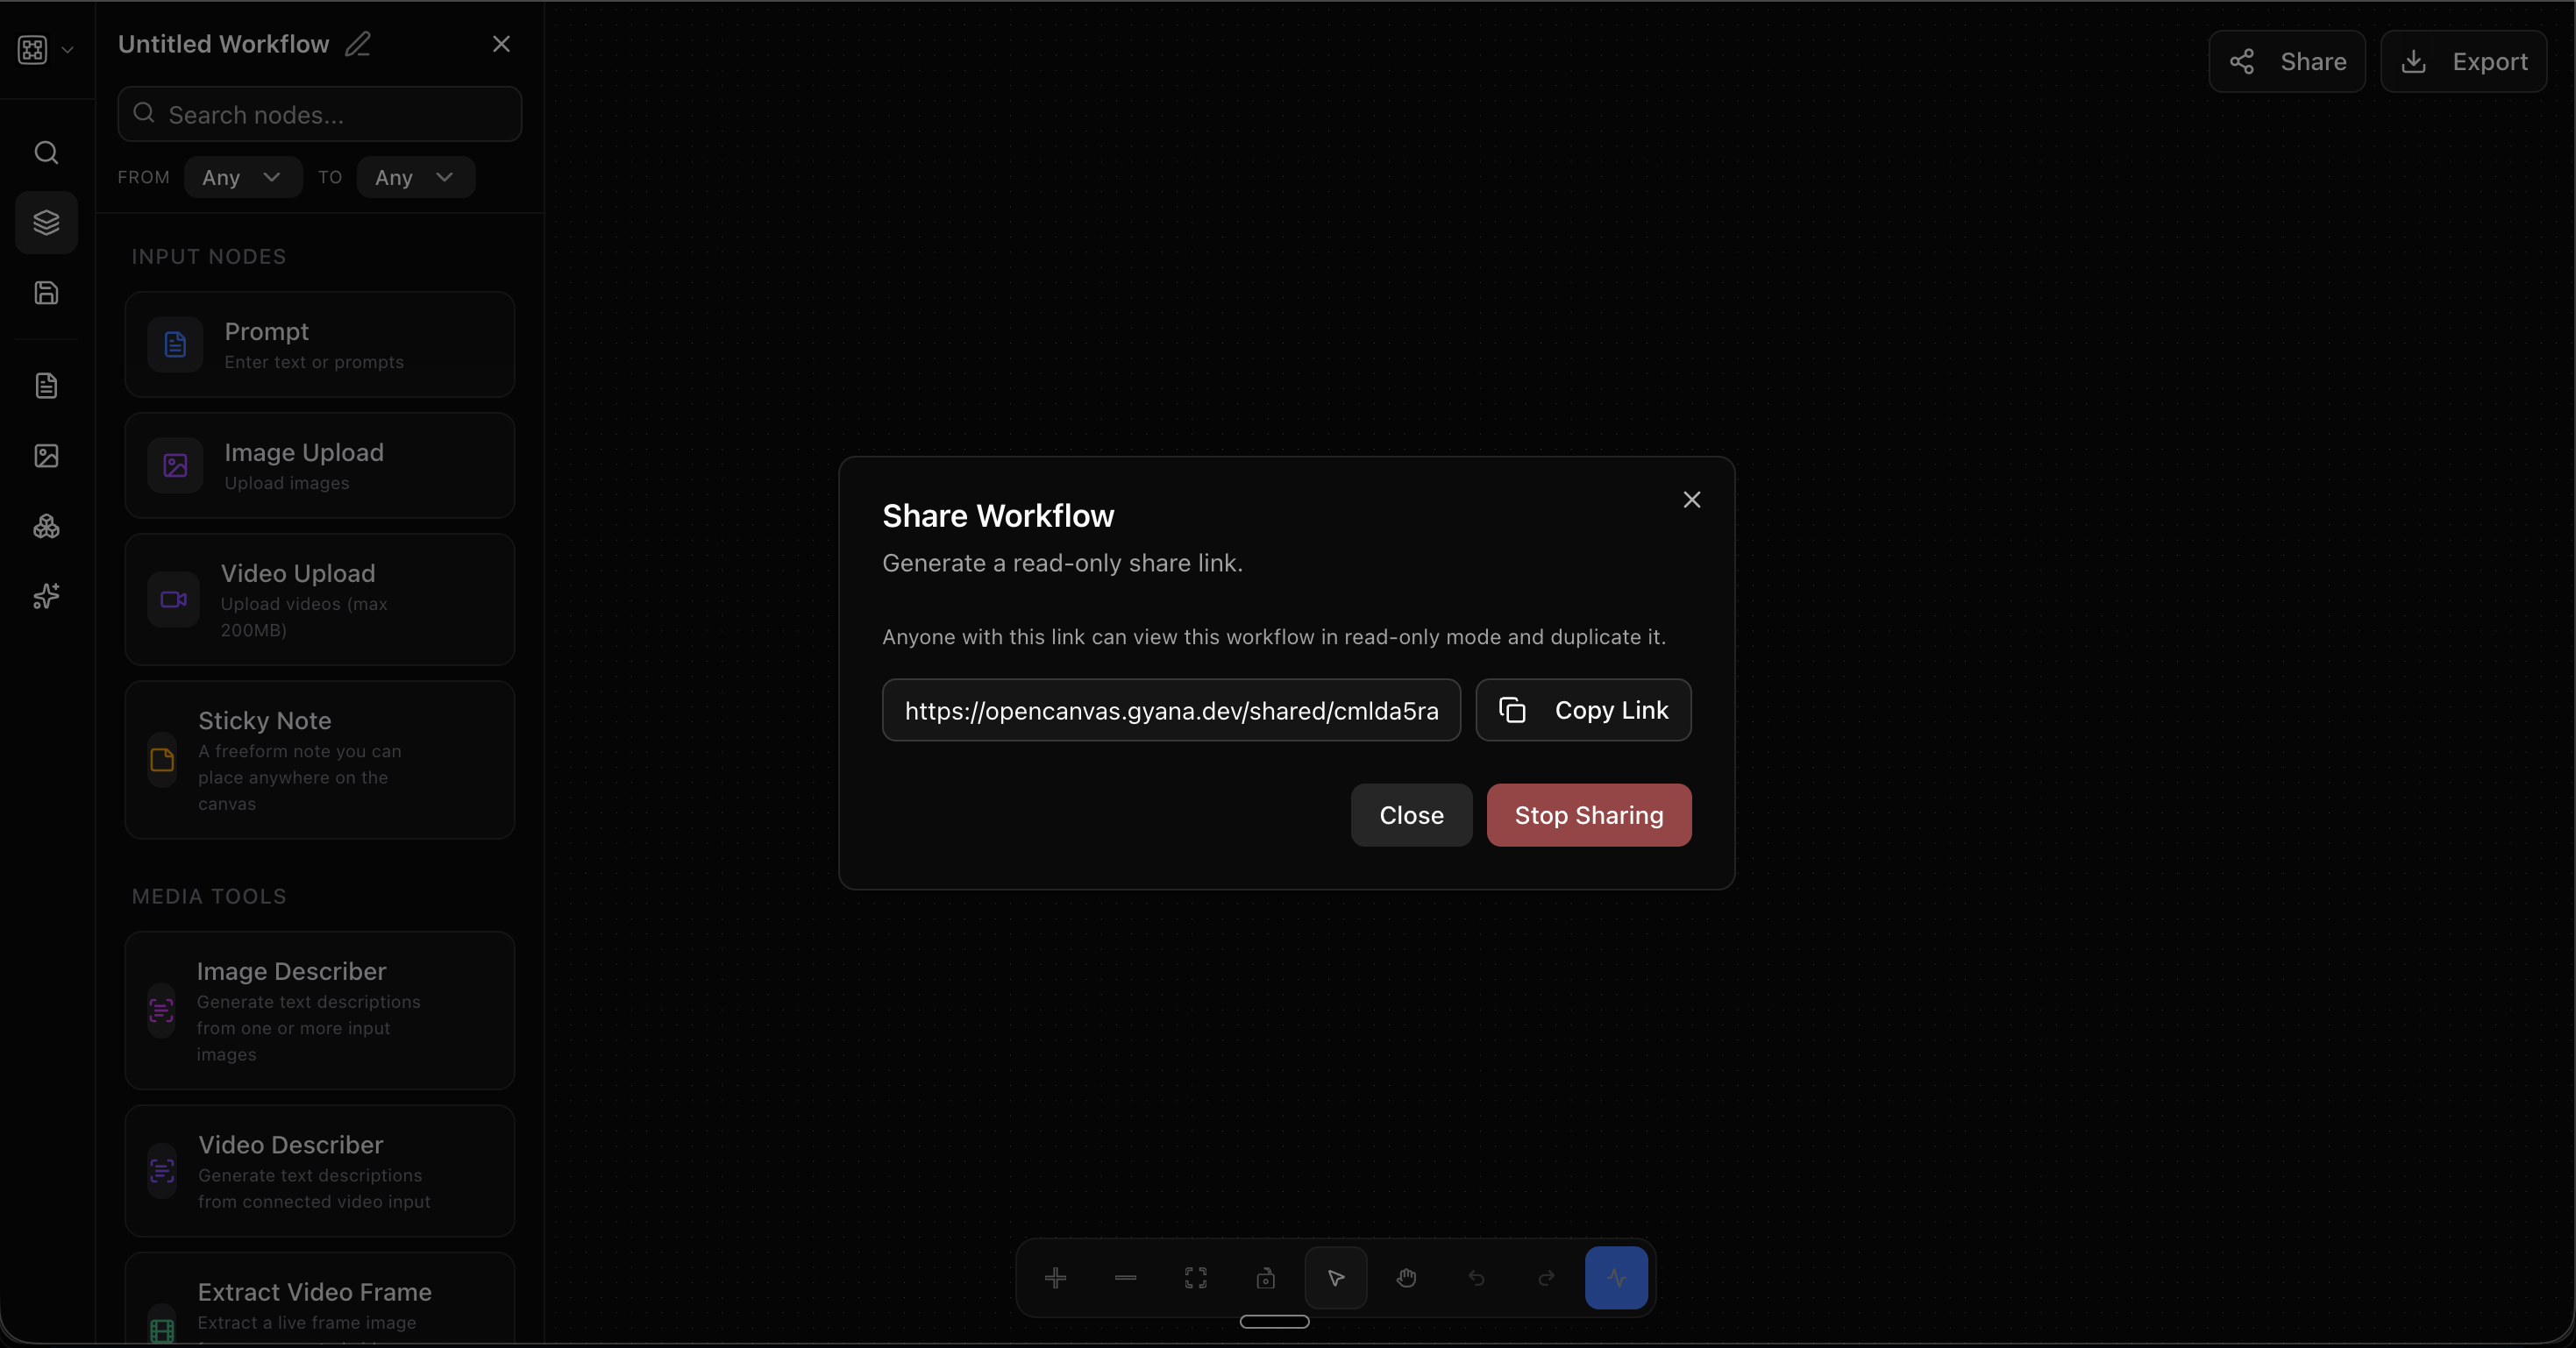Close the Share Workflow dialog with X
The image size is (2576, 1348).
coord(1691,499)
